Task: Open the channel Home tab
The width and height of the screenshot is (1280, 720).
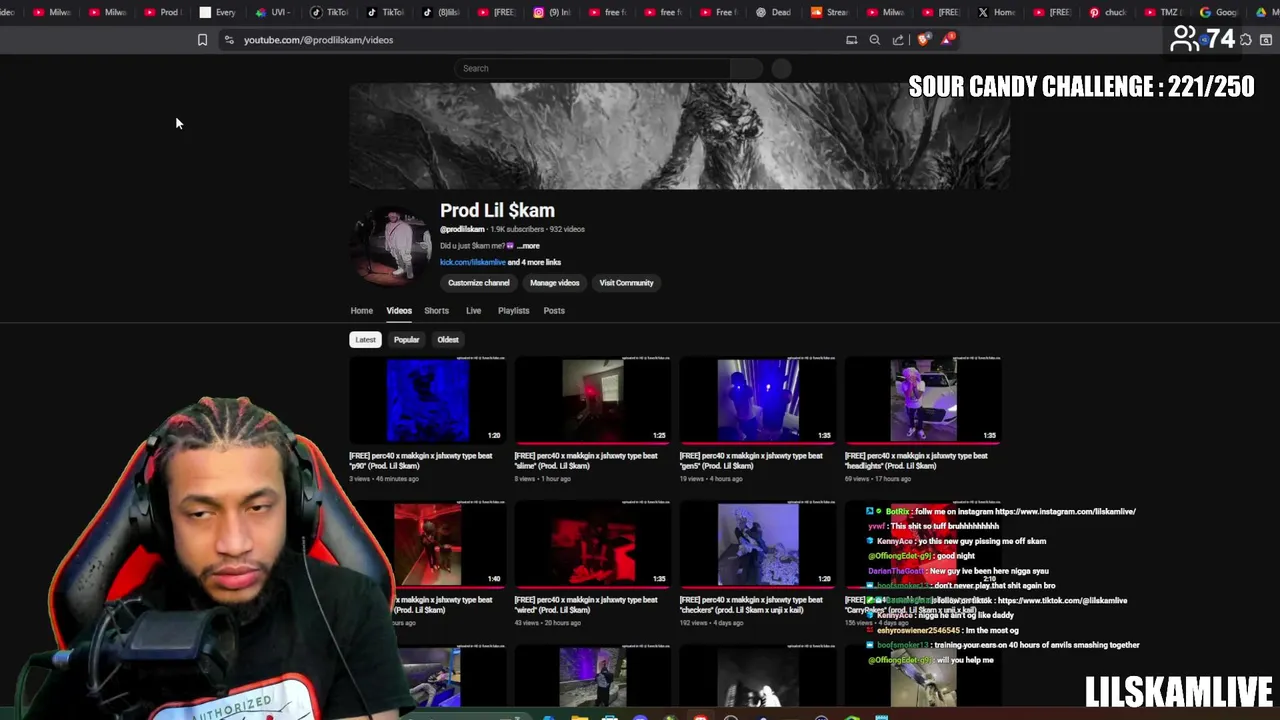Action: (x=361, y=311)
